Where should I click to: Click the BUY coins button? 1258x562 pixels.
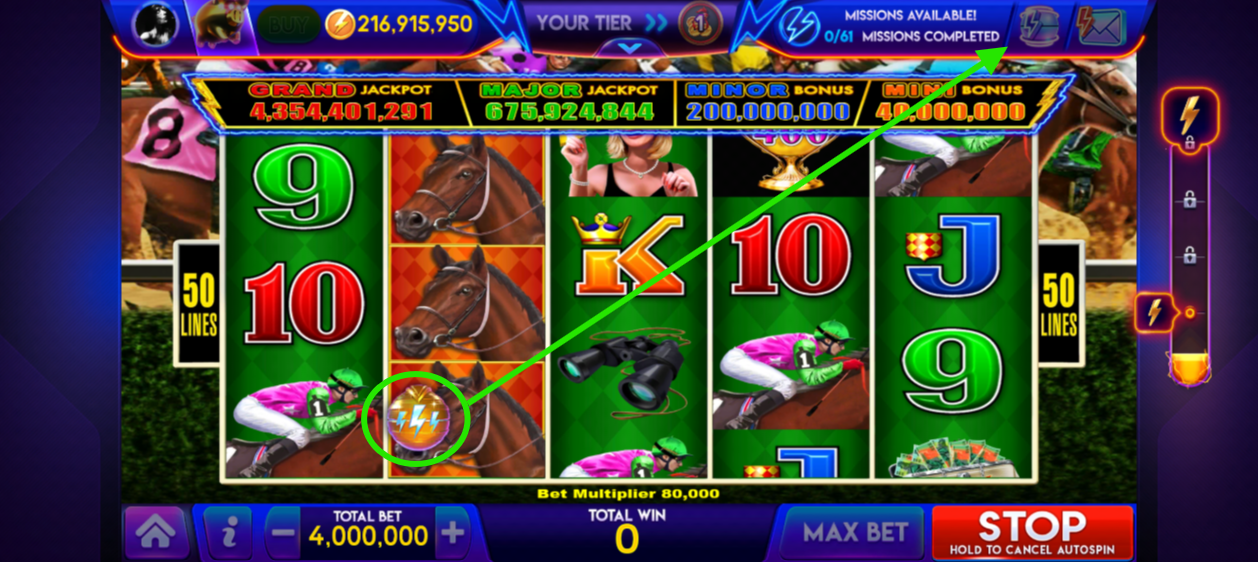tap(288, 23)
